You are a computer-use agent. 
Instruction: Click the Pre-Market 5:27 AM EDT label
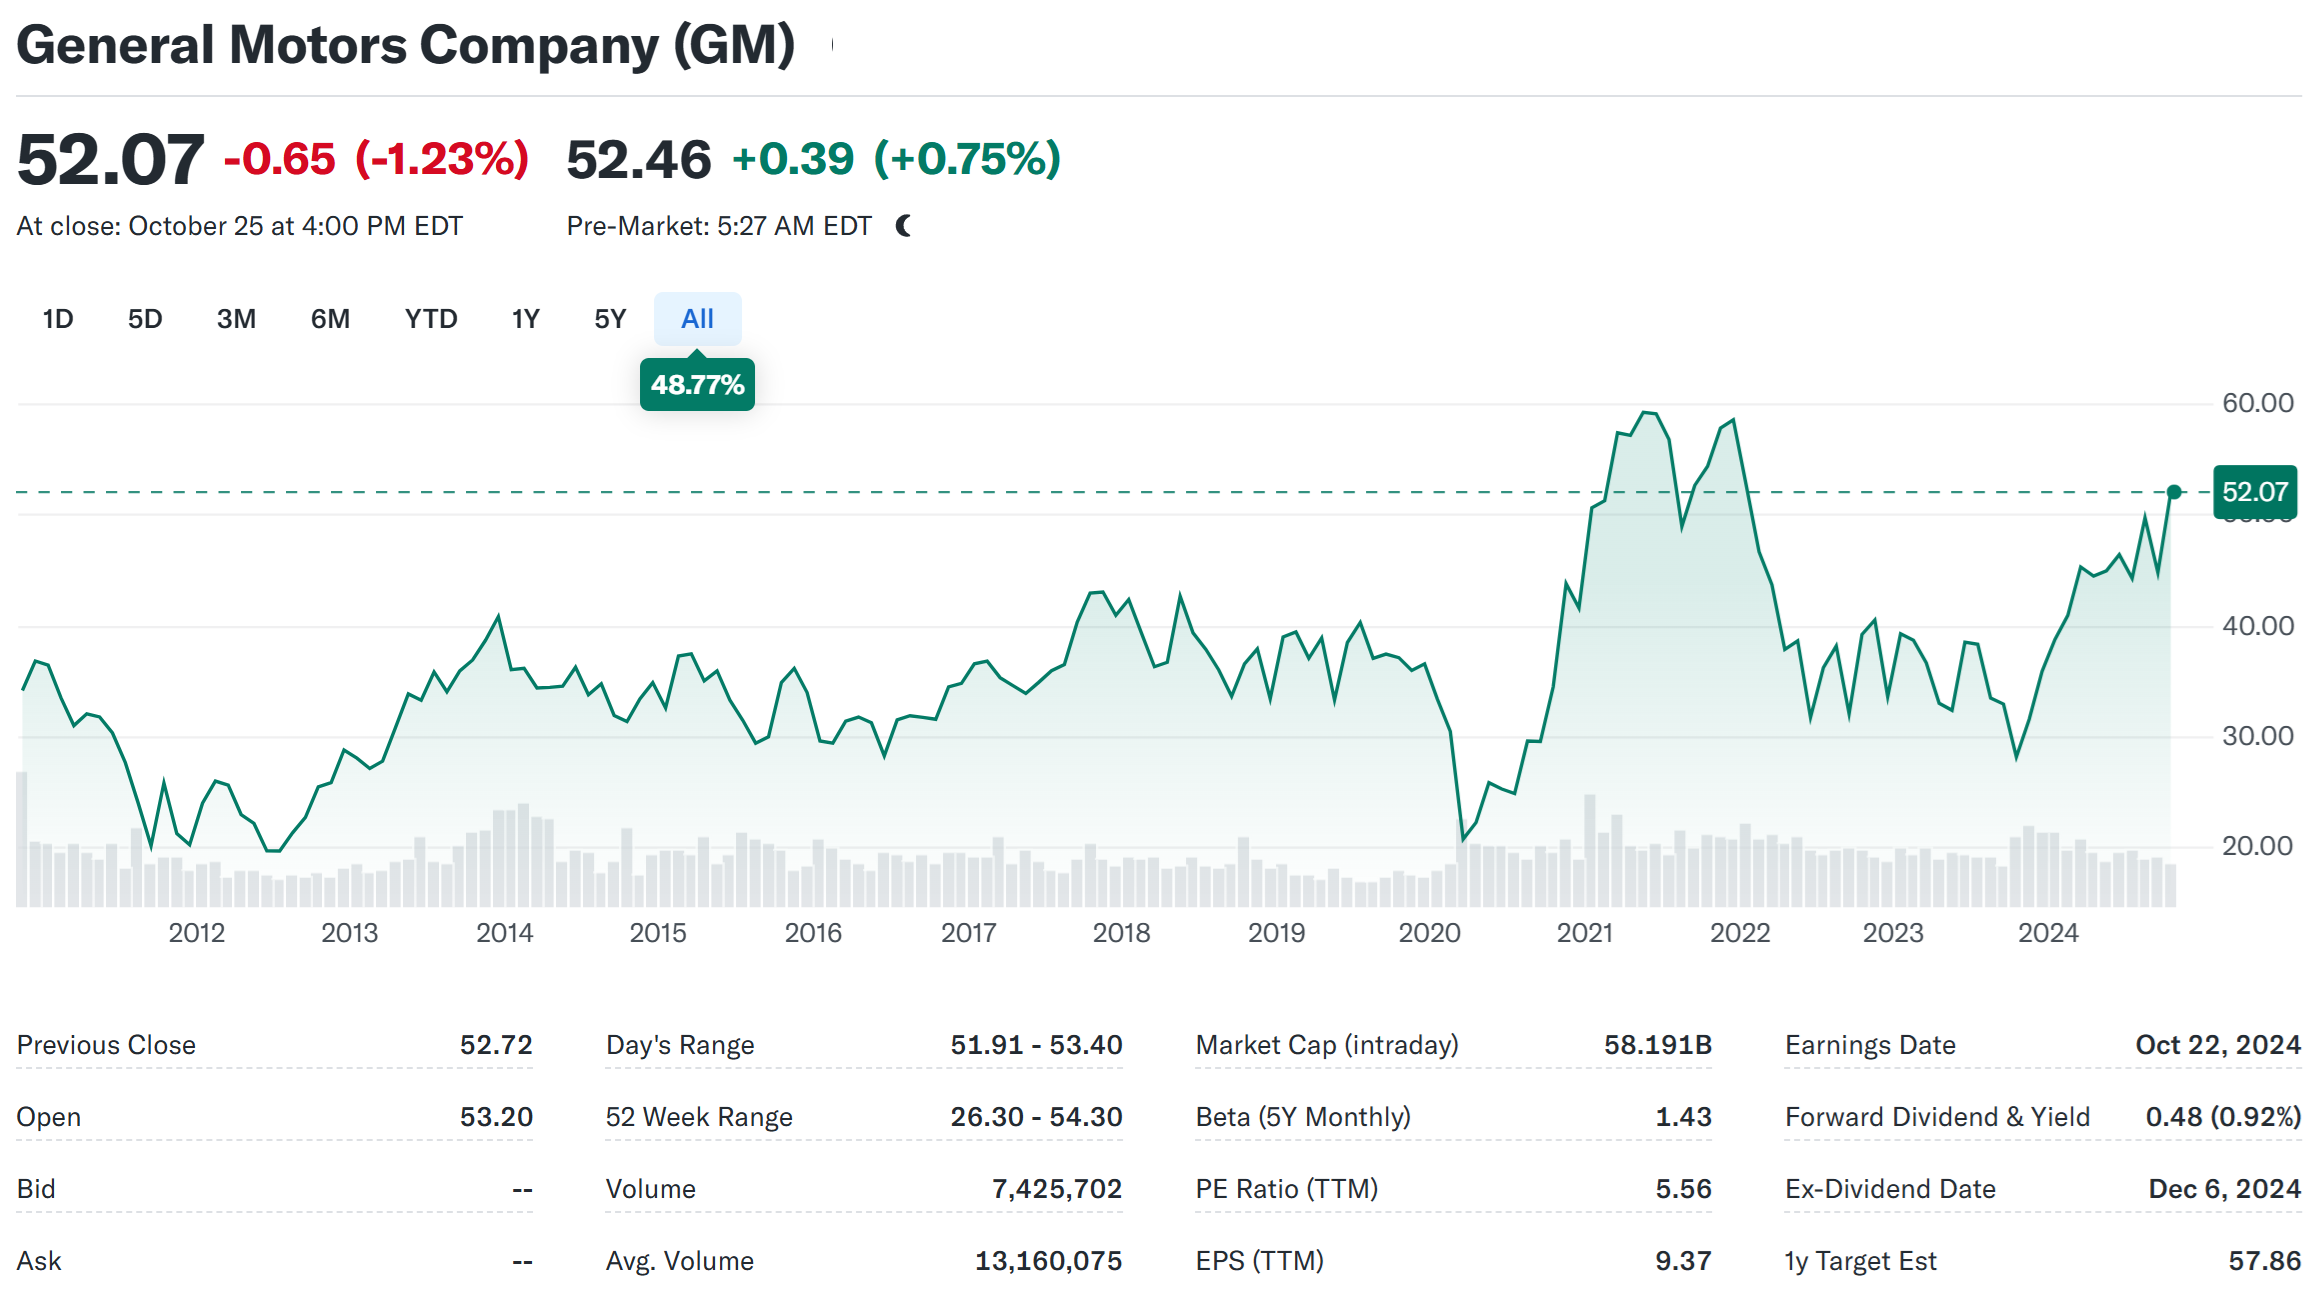pos(719,226)
